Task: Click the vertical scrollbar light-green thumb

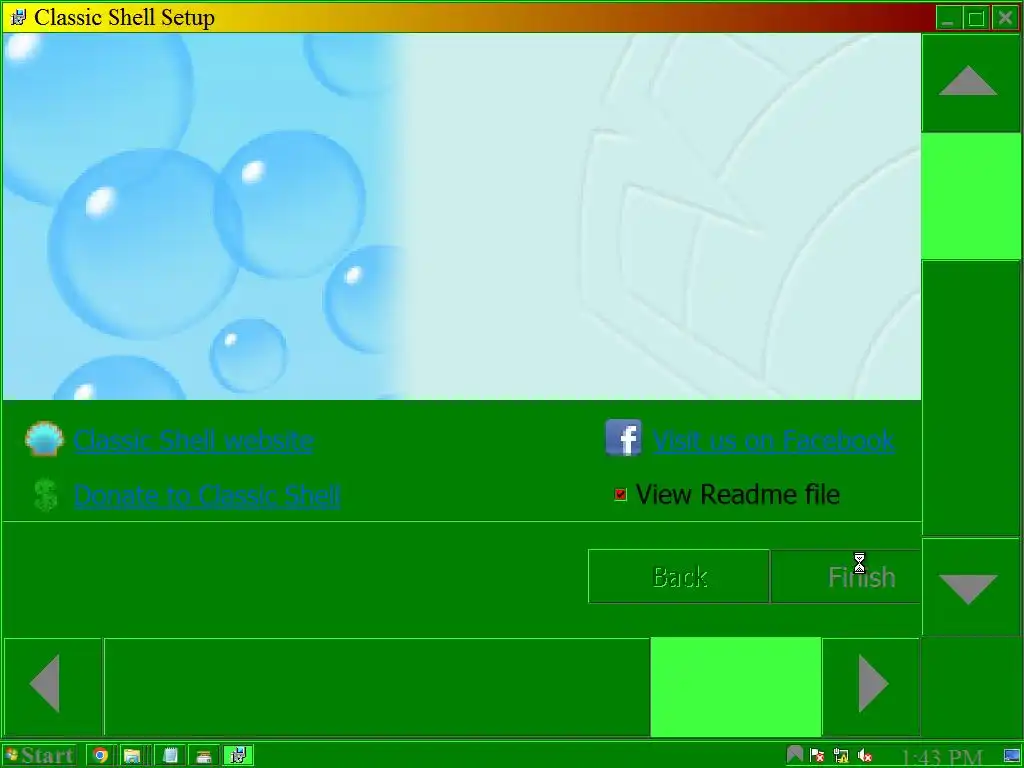Action: [970, 196]
